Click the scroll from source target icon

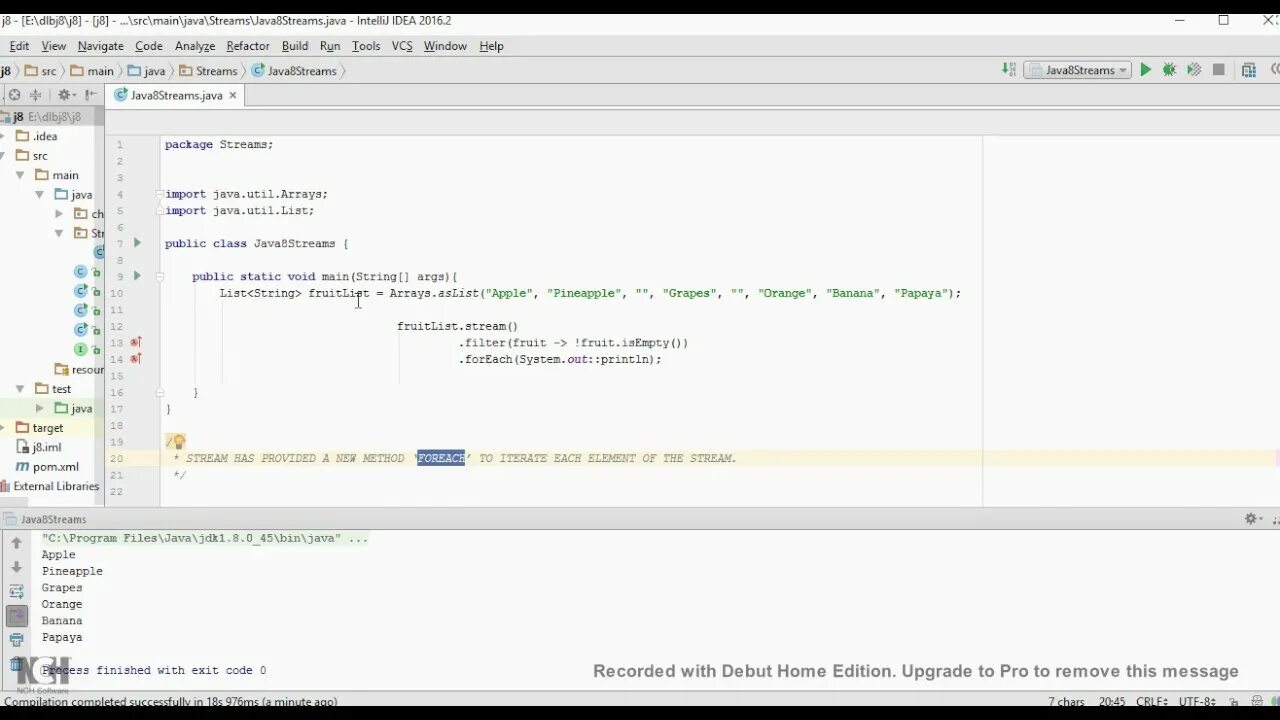pos(14,95)
